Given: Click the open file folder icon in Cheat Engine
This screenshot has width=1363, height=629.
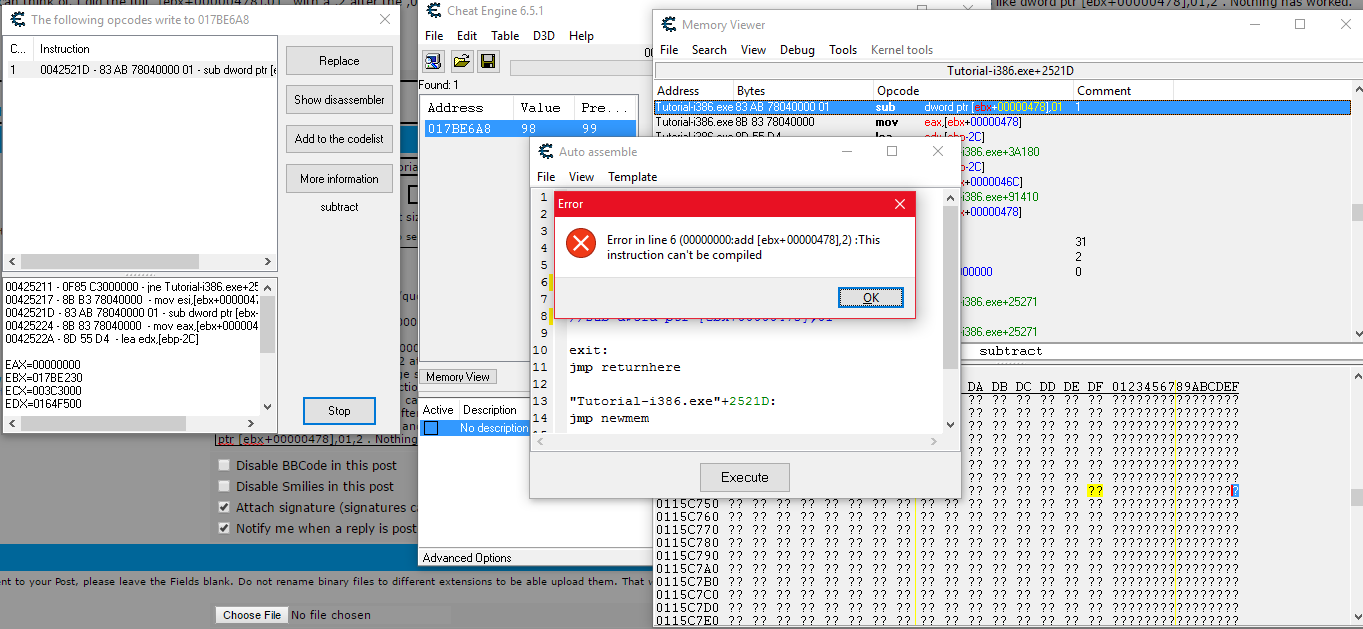Looking at the screenshot, I should click(x=461, y=62).
